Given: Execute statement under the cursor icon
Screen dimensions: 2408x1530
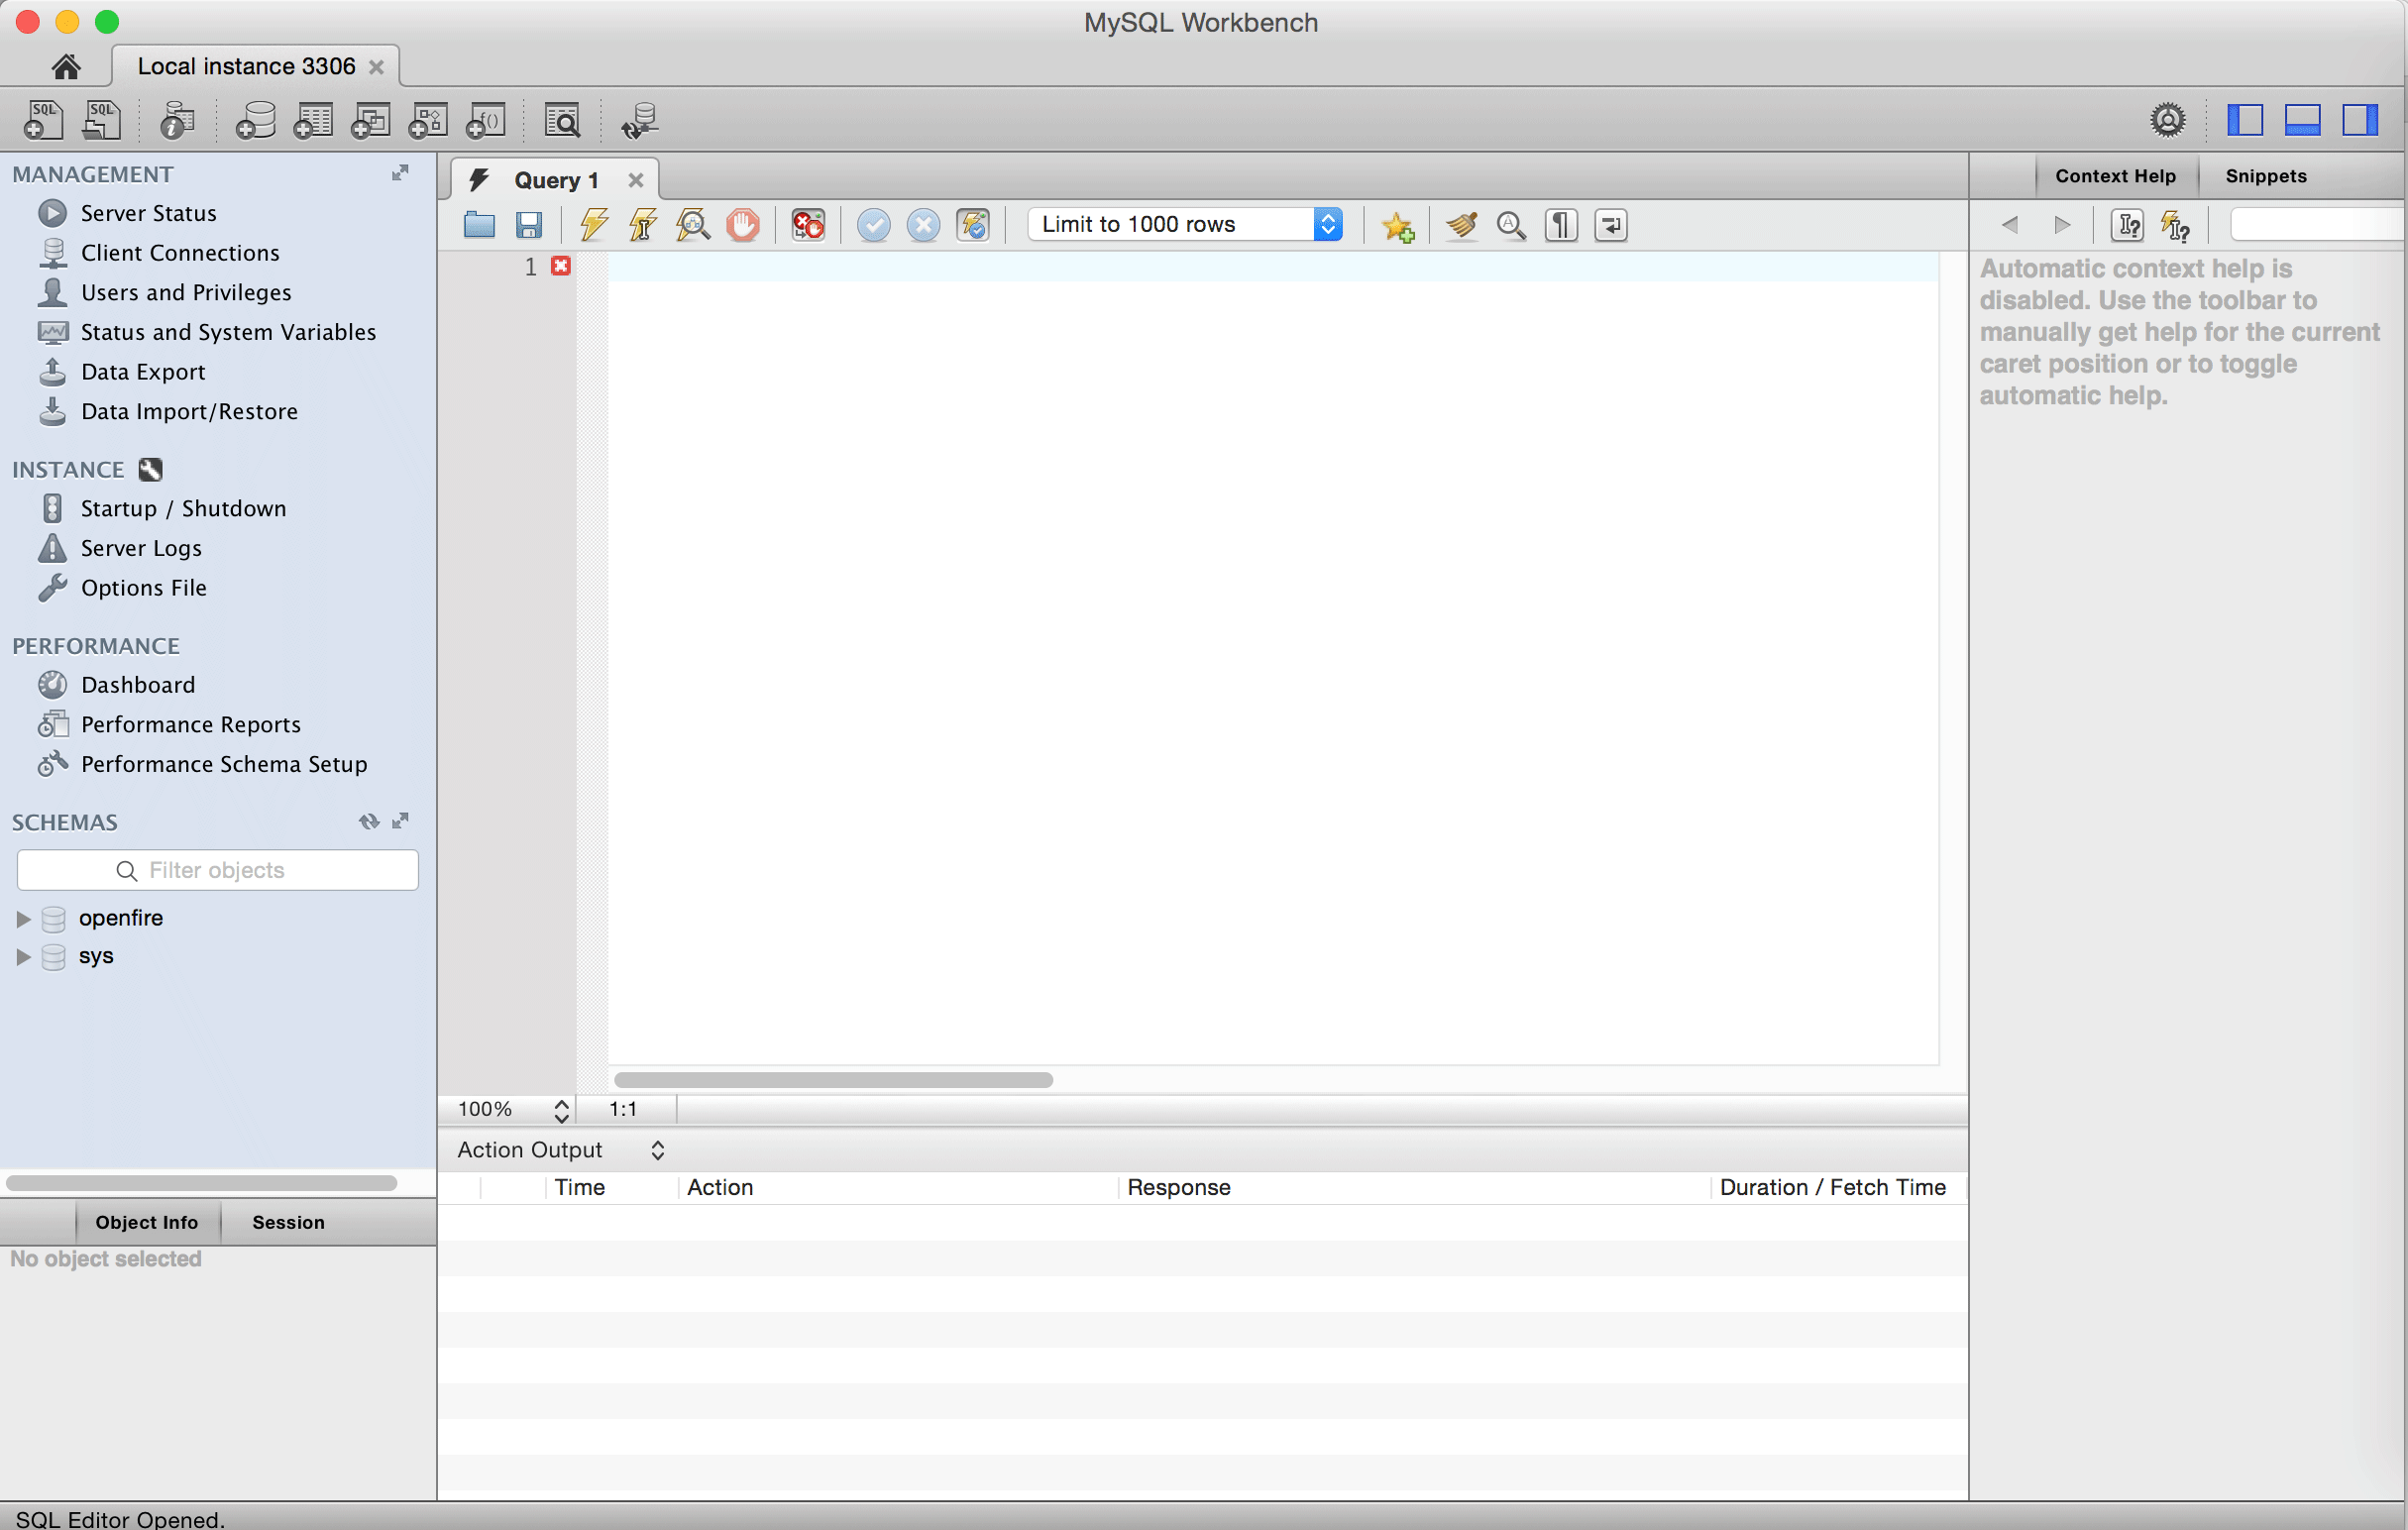Looking at the screenshot, I should [x=643, y=225].
